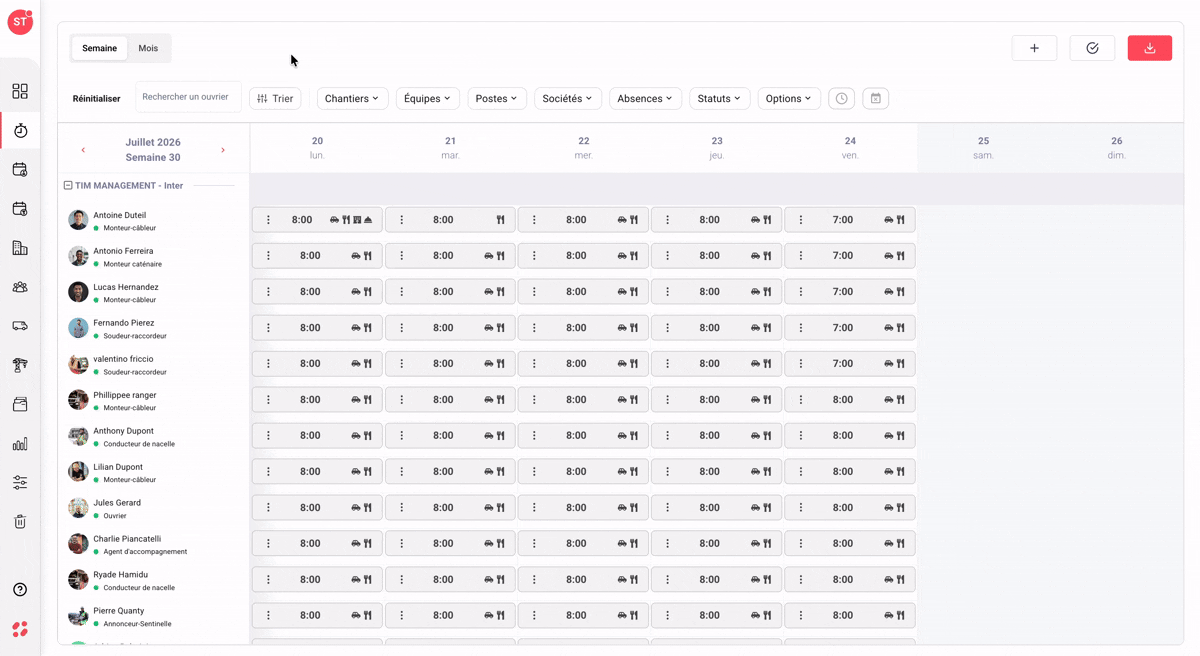The width and height of the screenshot is (1200, 656).
Task: Open Lucas Hernandez's Friday entry three-dot menu
Action: pyautogui.click(x=801, y=292)
